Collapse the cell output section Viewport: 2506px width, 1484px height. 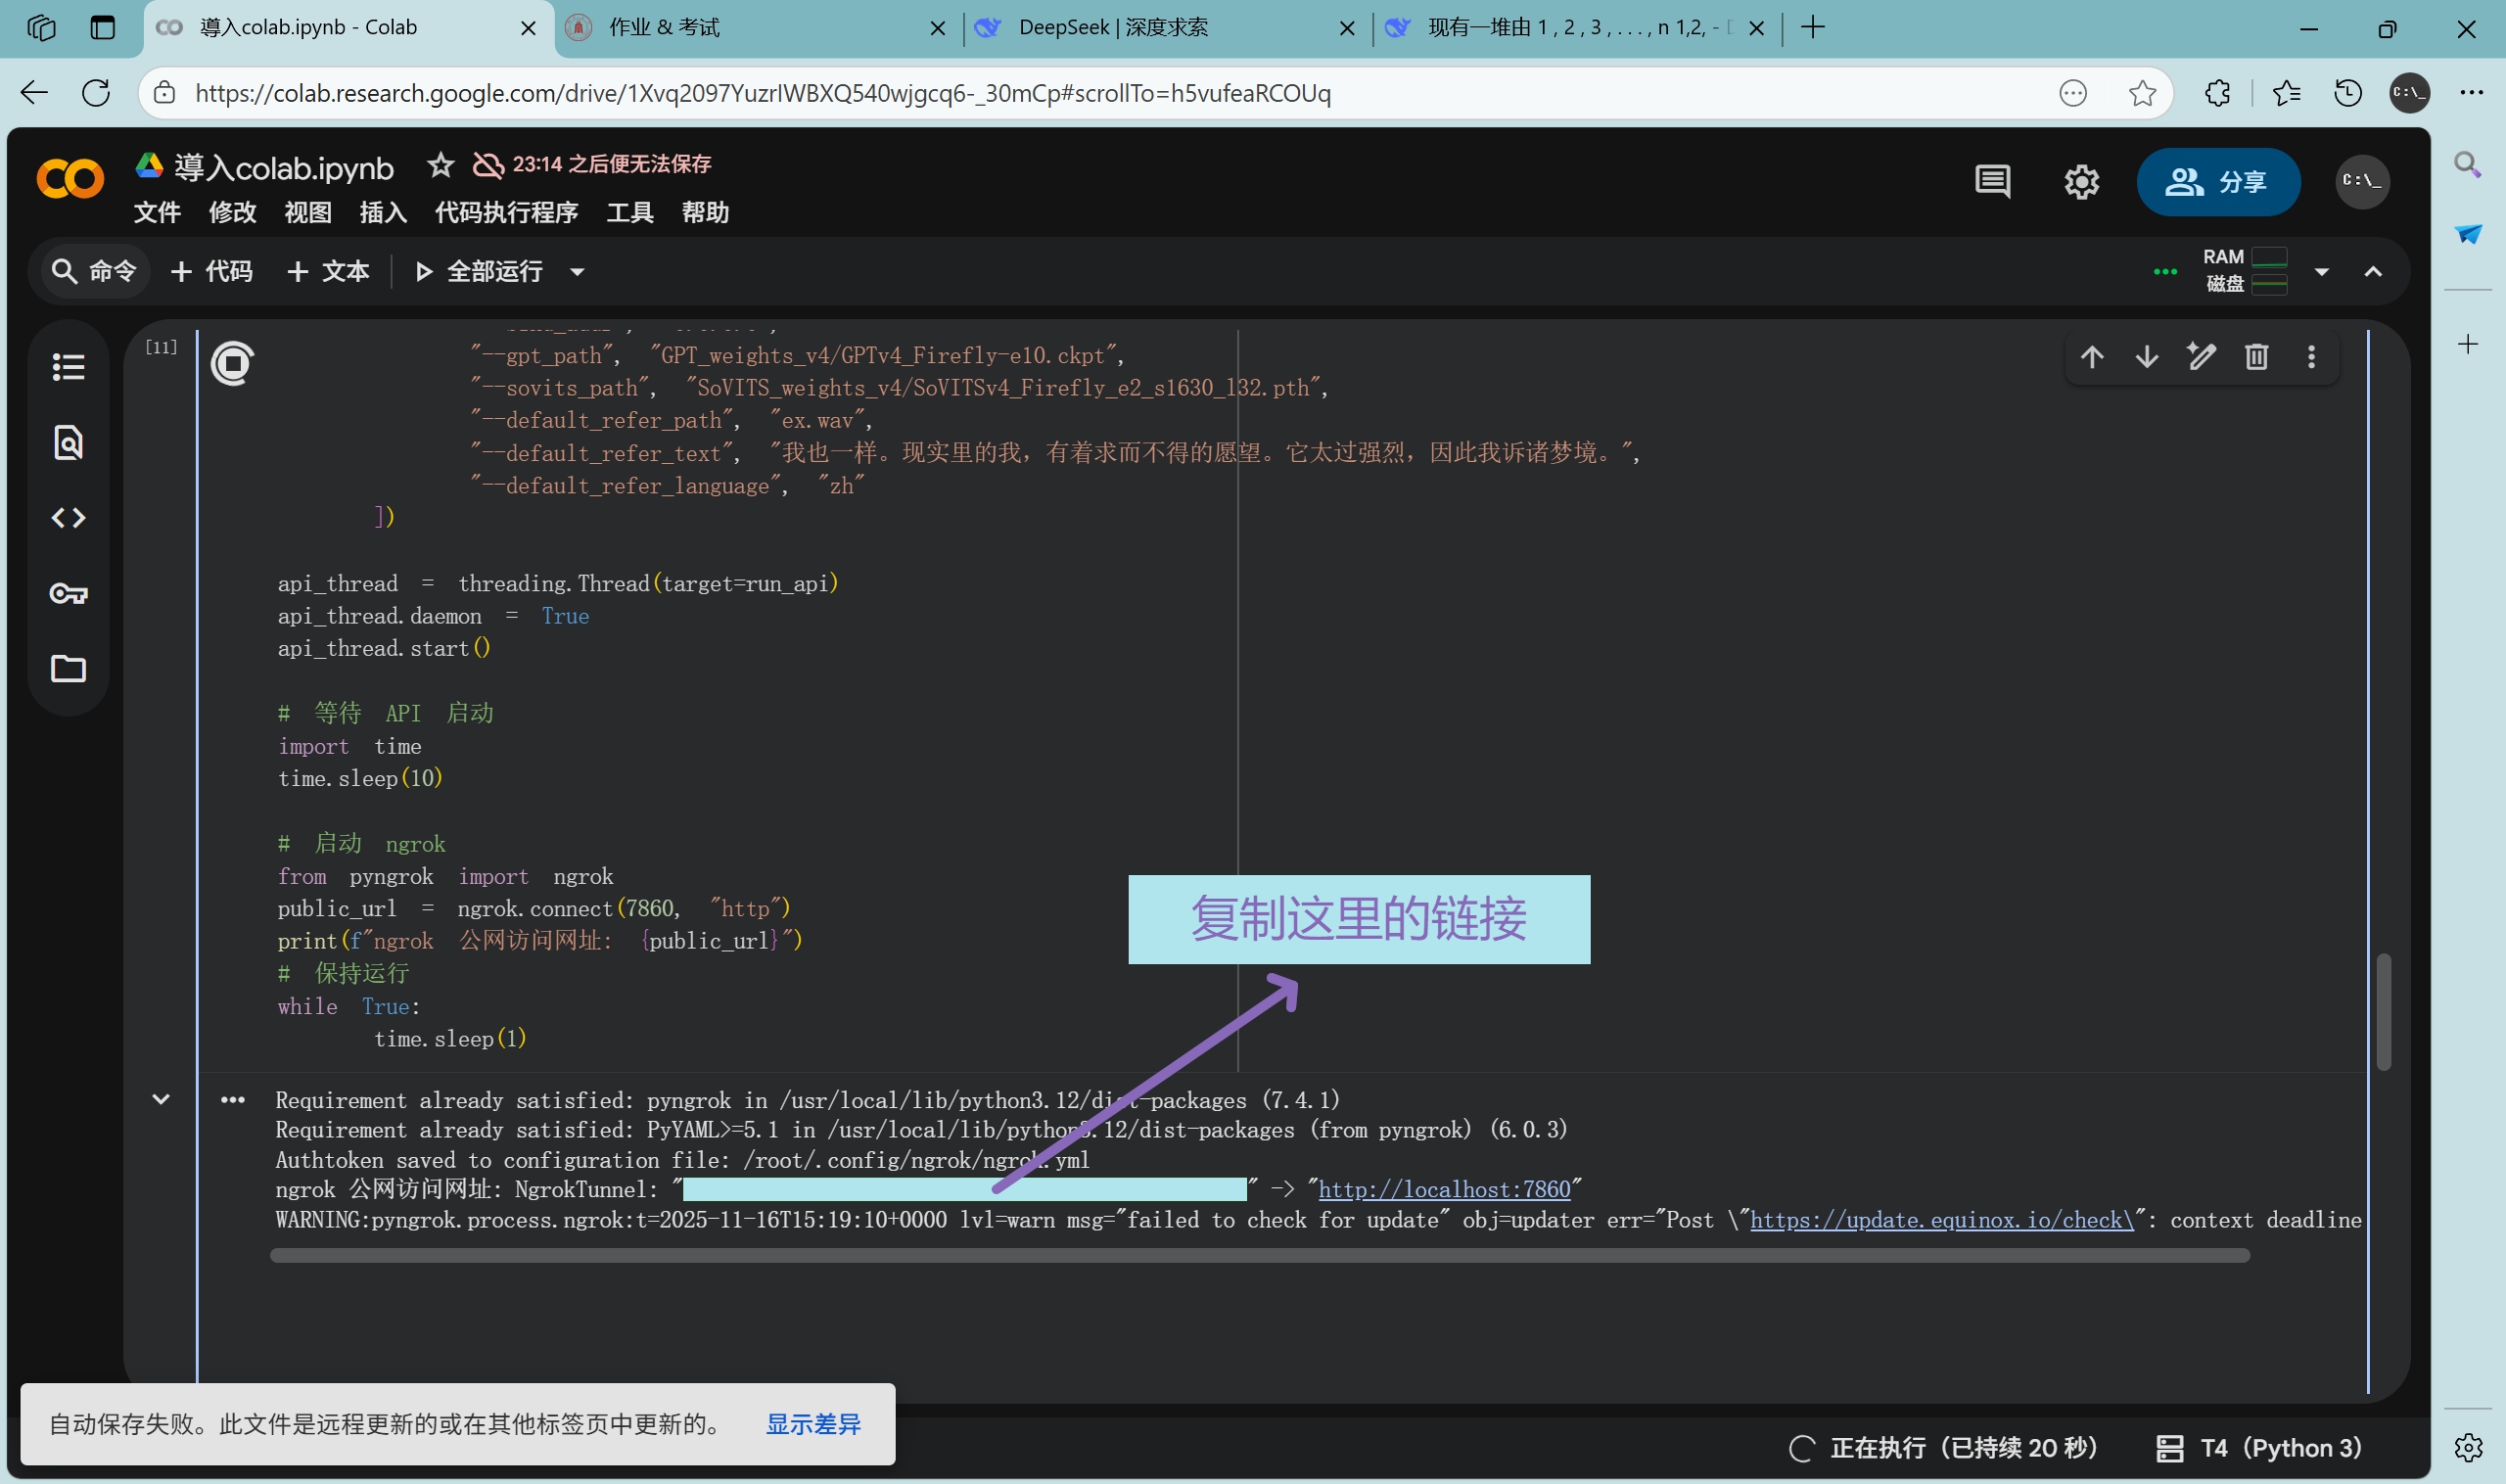(160, 1099)
